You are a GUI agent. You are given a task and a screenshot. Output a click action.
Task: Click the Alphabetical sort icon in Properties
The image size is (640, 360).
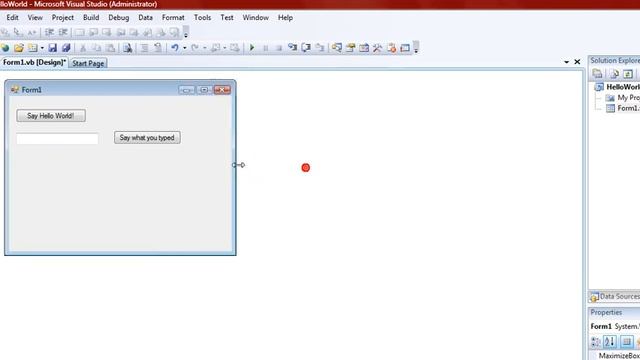pyautogui.click(x=610, y=342)
